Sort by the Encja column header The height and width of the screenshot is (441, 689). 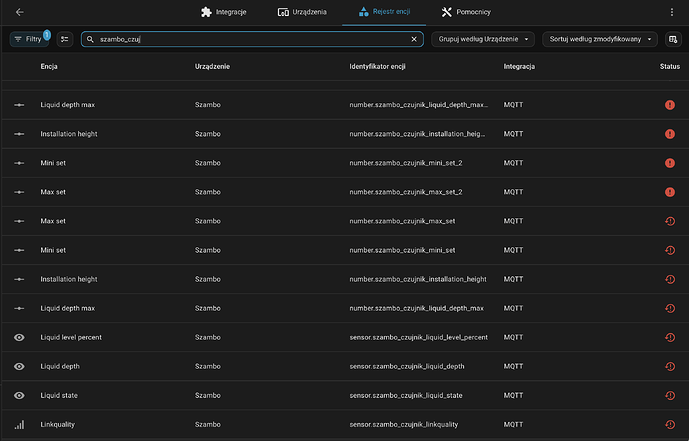(49, 66)
